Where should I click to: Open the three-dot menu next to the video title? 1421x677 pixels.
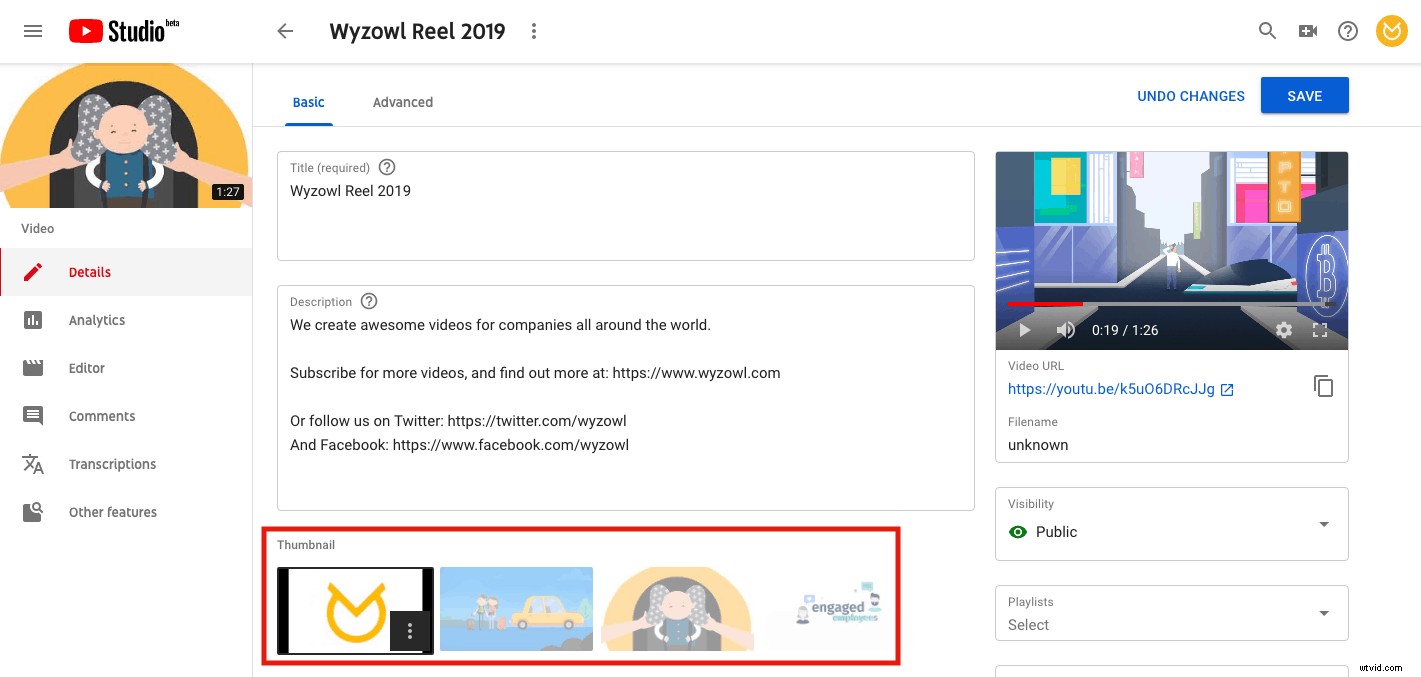click(534, 31)
